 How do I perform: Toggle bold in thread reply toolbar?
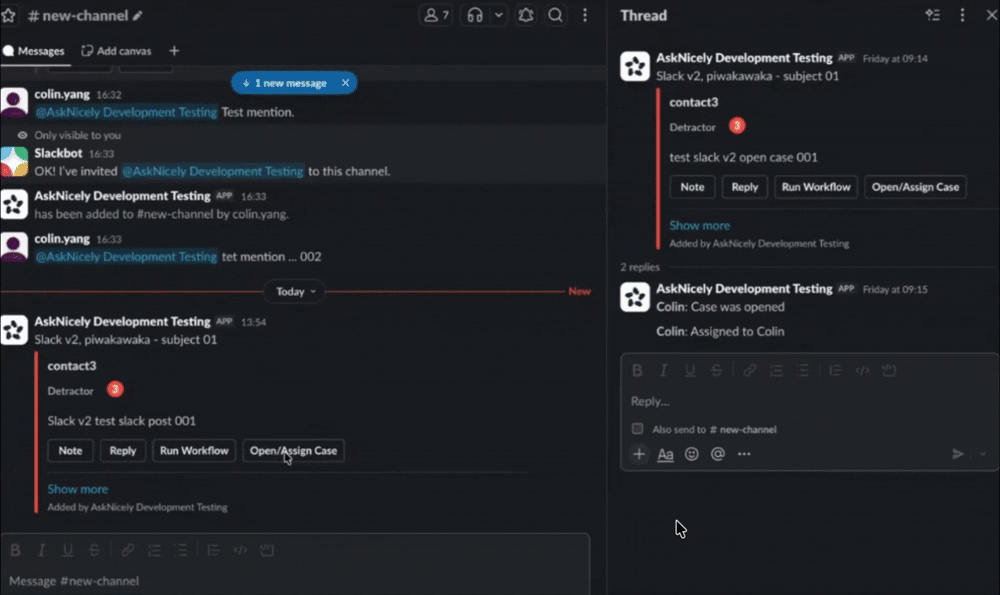point(636,371)
